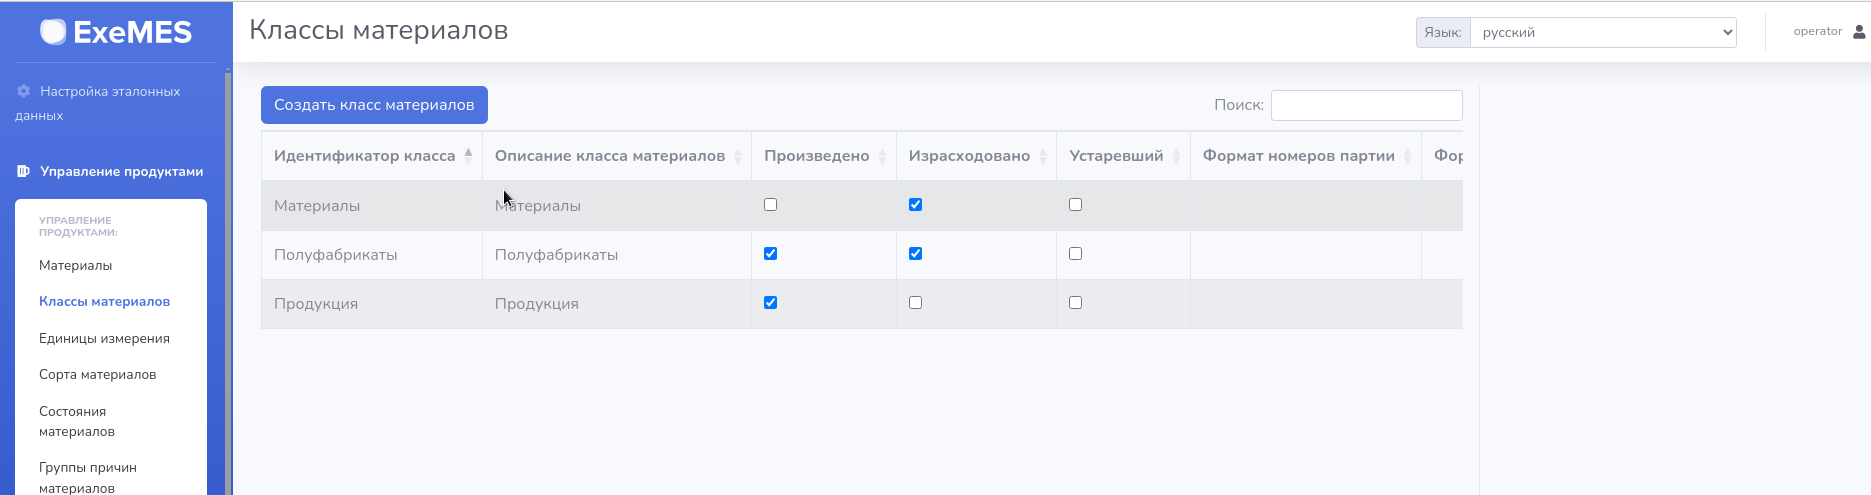
Task: Click the operator user profile icon
Action: coord(1859,32)
